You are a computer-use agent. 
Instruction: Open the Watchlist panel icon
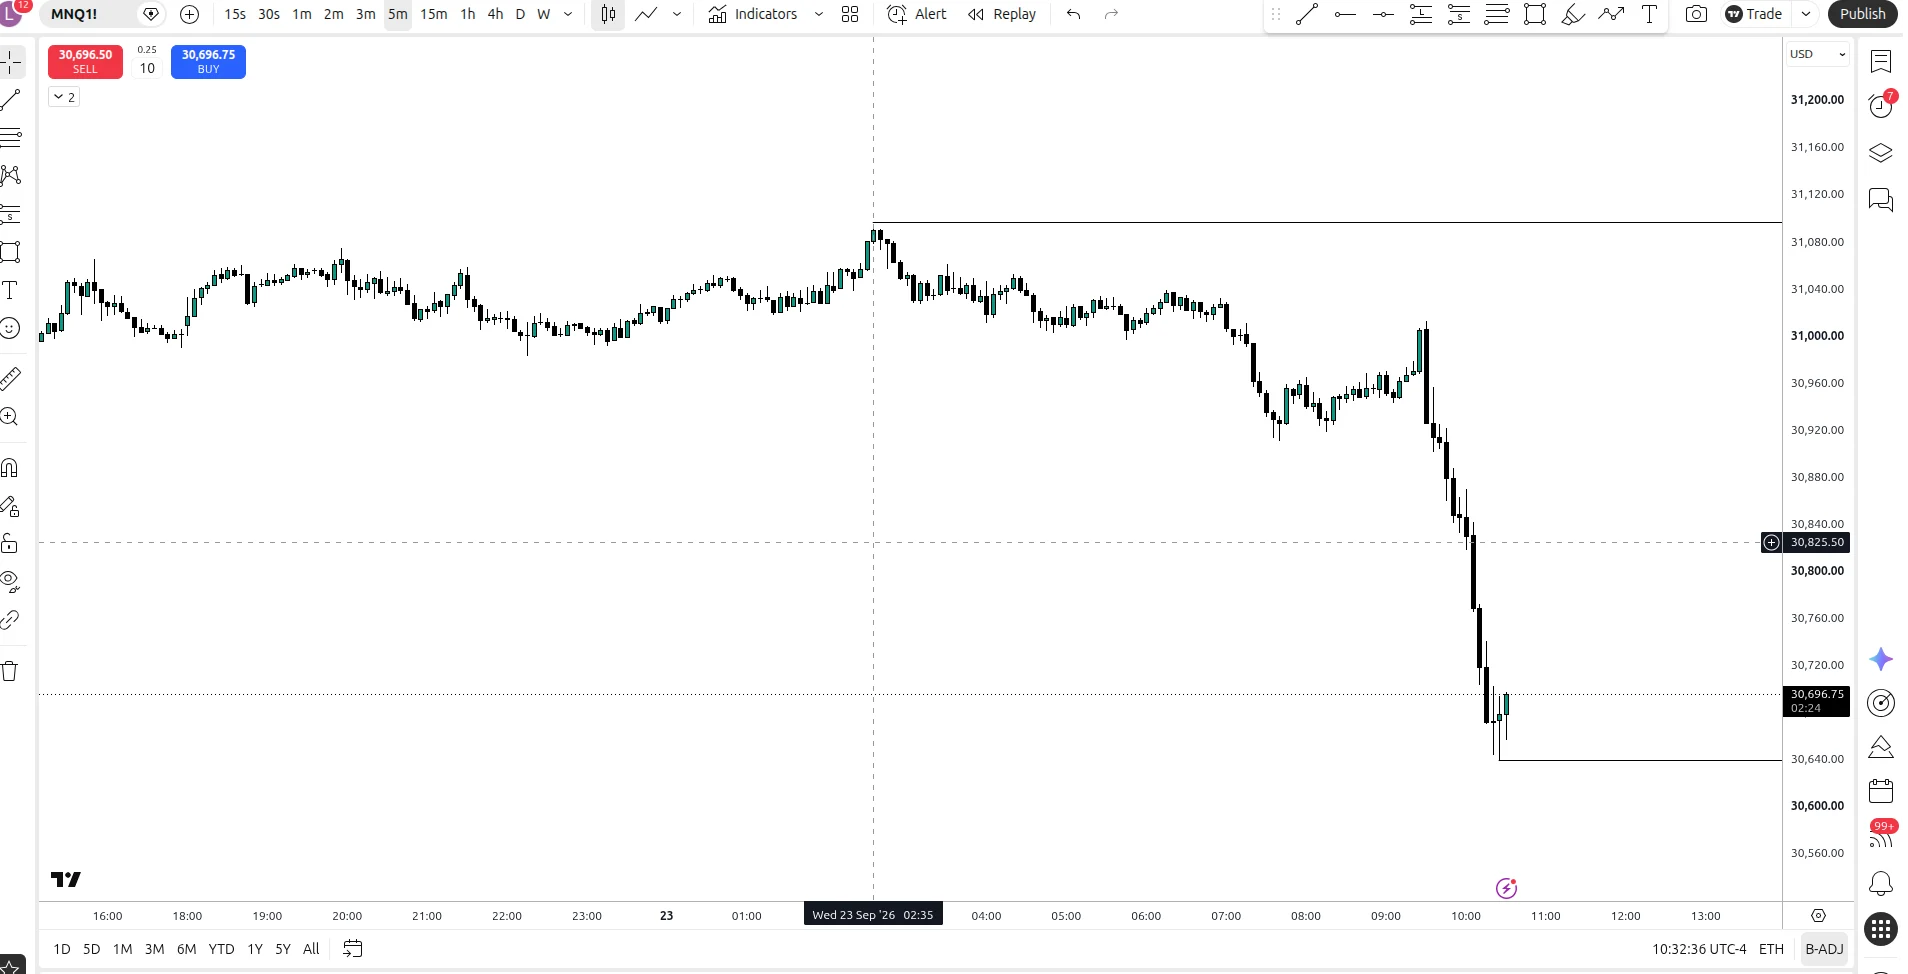click(x=1881, y=62)
